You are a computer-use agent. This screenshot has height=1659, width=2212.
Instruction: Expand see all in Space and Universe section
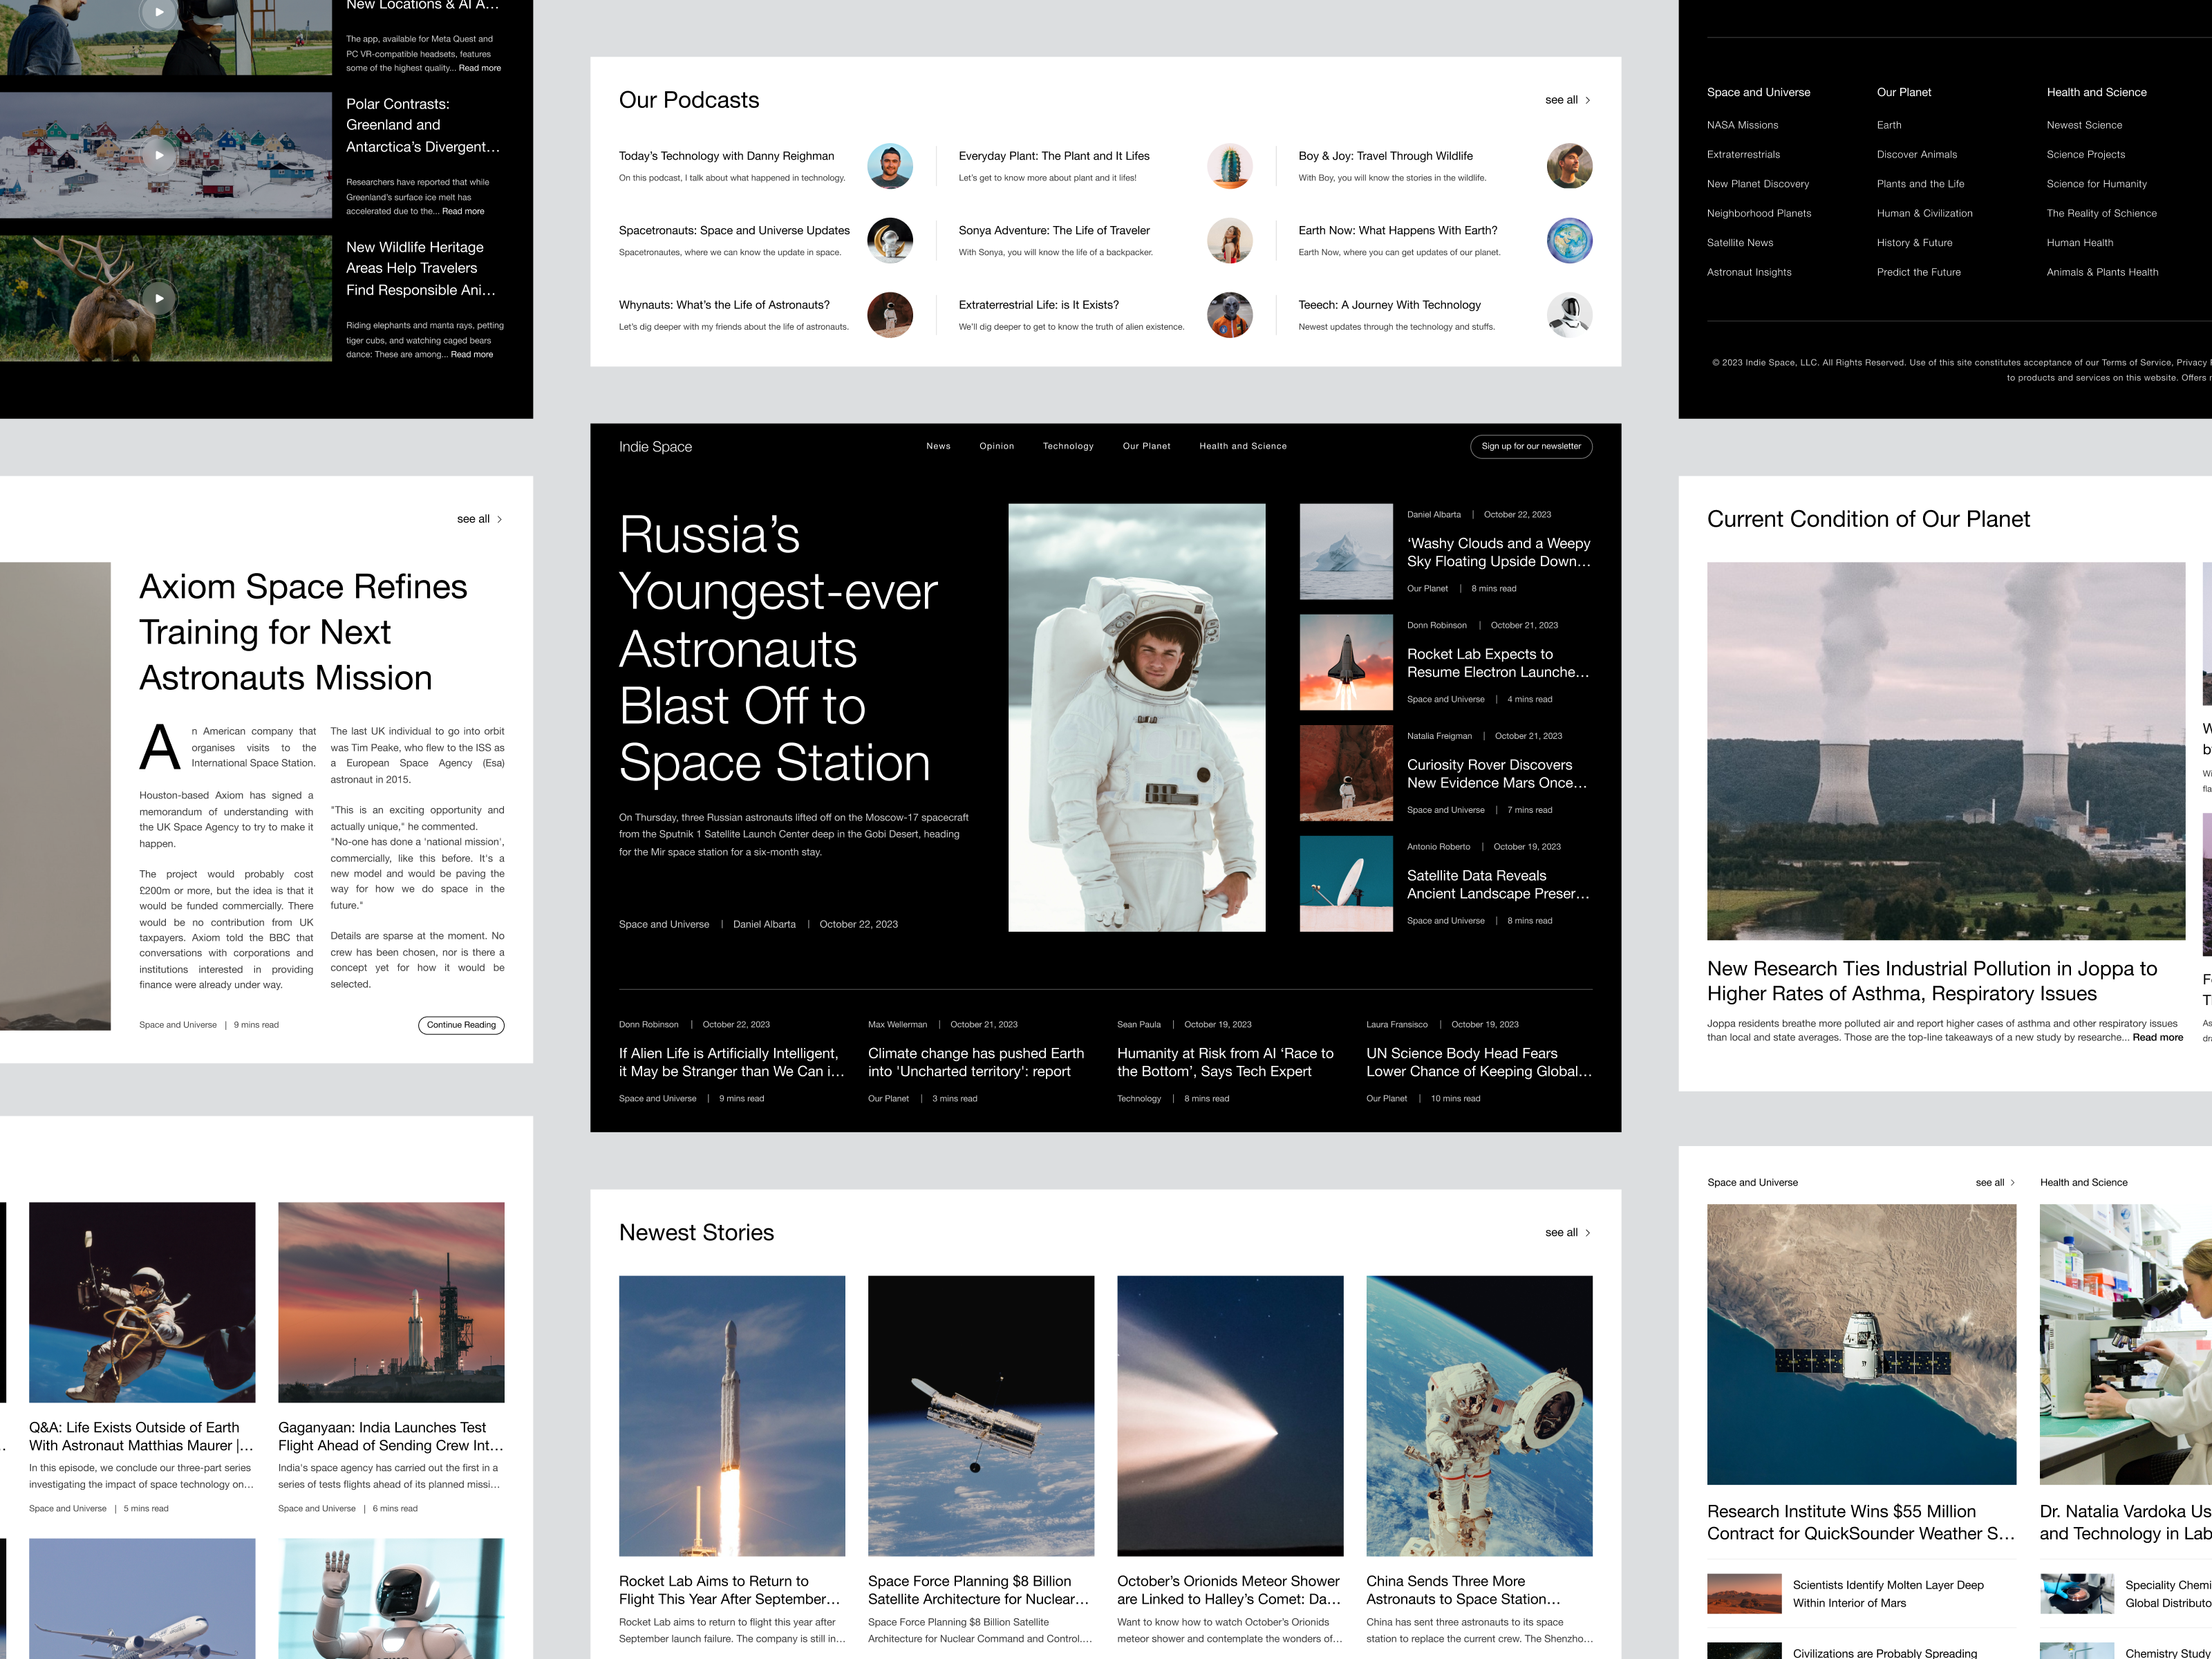click(1995, 1182)
